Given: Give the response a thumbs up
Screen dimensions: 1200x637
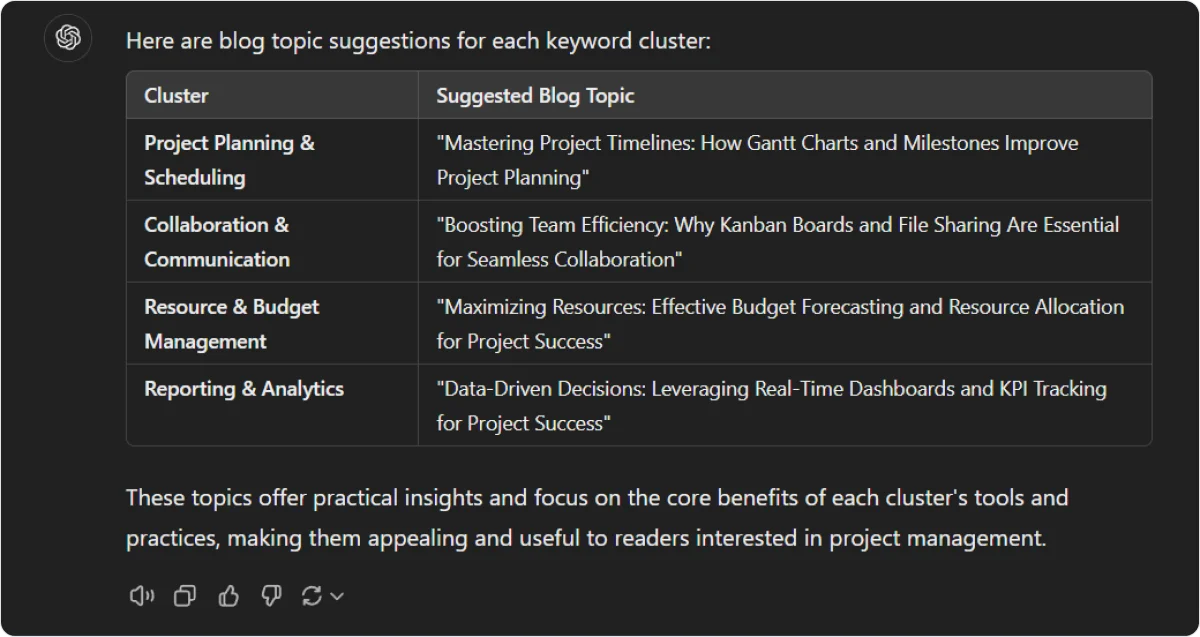Looking at the screenshot, I should [x=228, y=596].
